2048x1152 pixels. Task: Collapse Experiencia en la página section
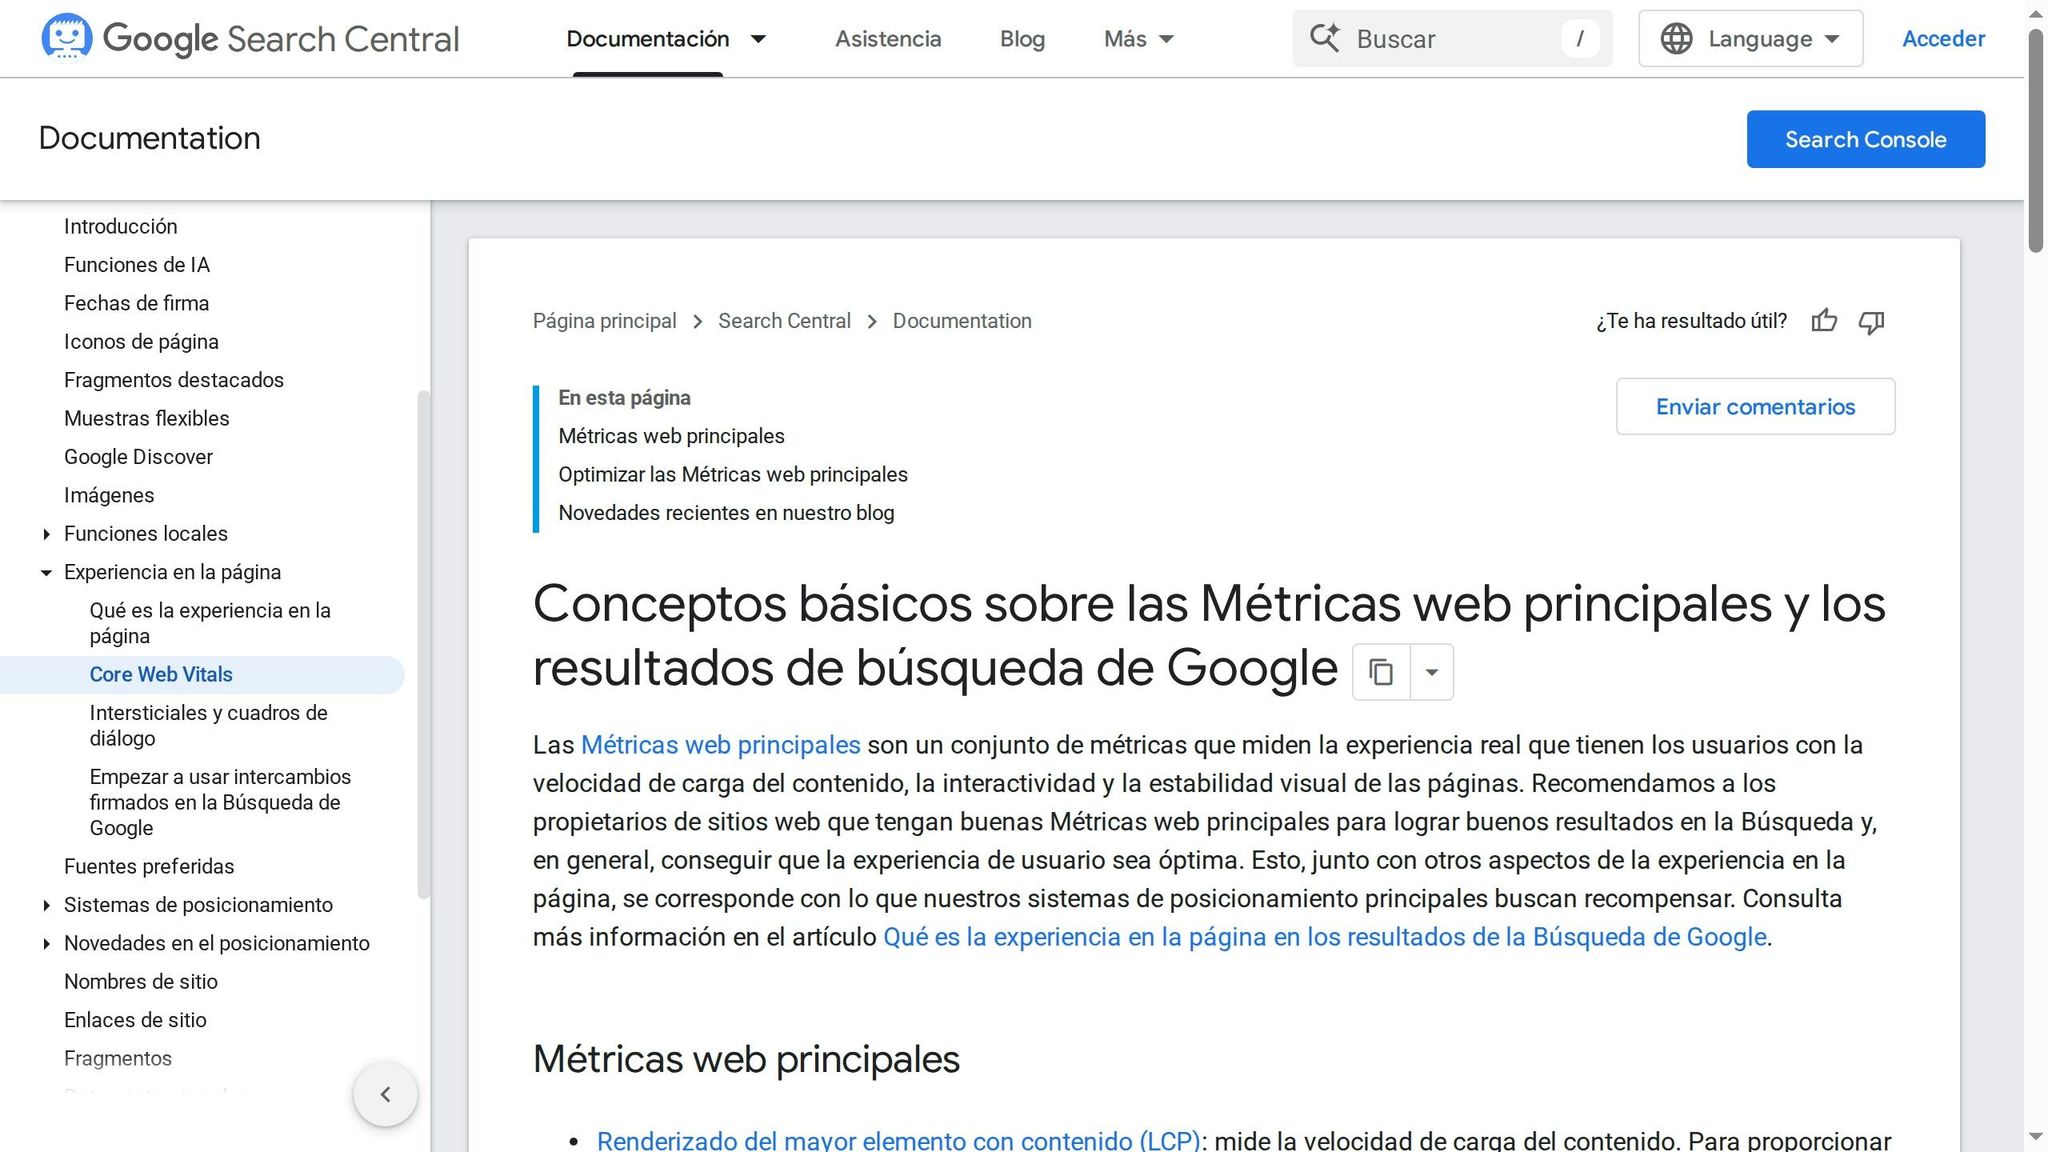tap(46, 573)
